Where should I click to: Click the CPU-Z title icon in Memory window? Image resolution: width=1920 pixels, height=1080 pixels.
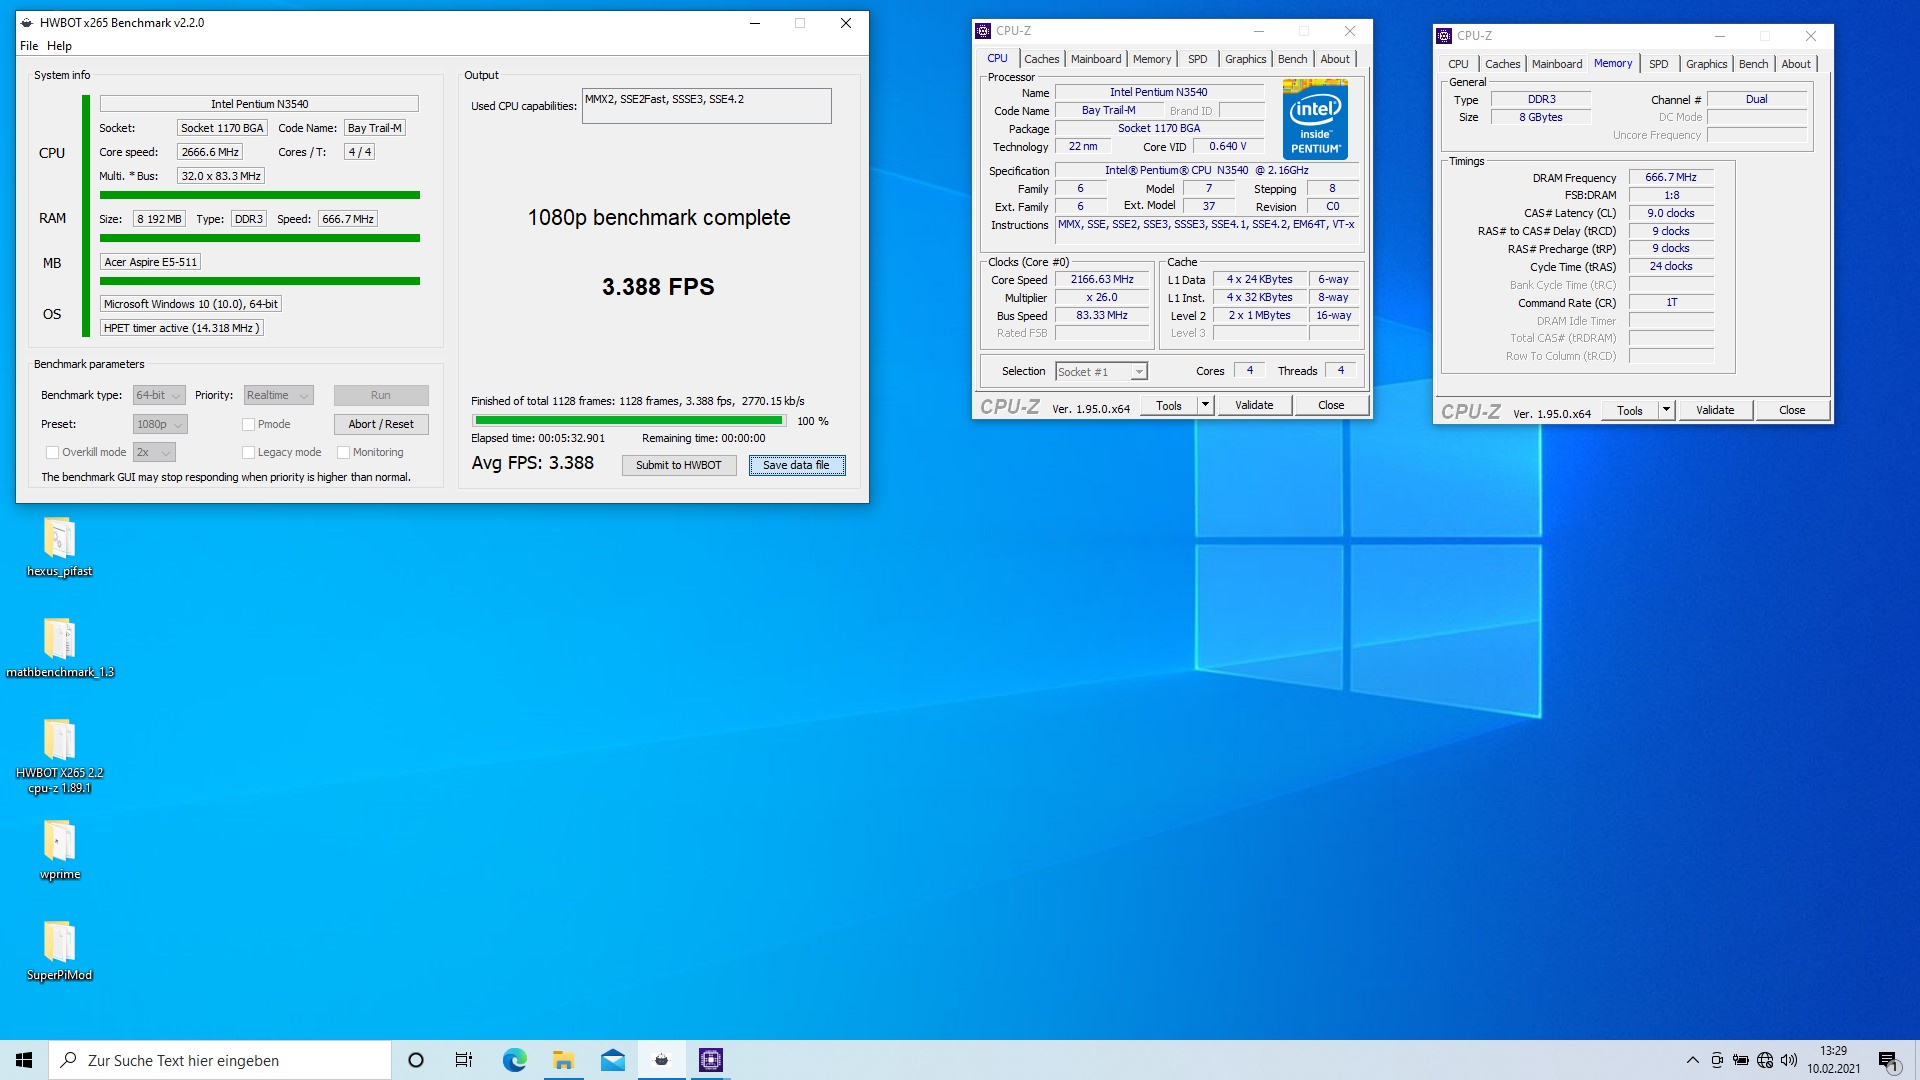click(x=1444, y=36)
